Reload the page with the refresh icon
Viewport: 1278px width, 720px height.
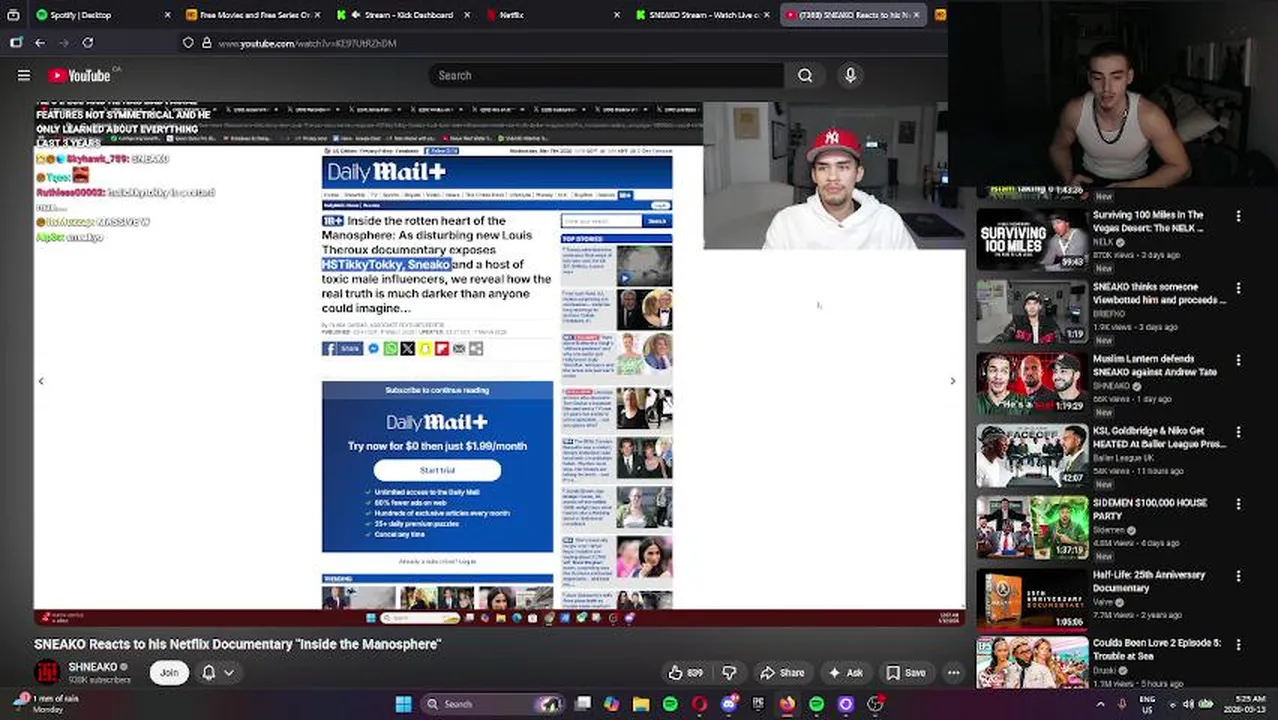88,43
